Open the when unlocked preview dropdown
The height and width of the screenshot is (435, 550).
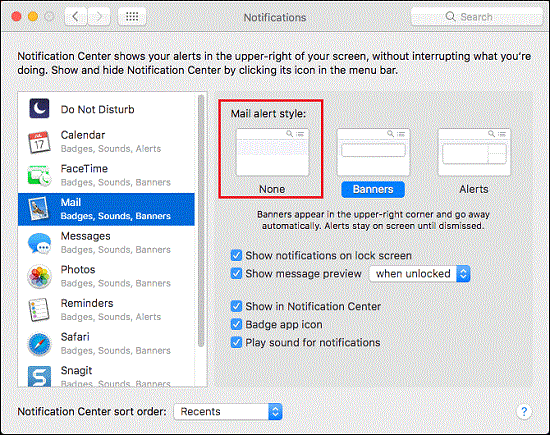[420, 274]
